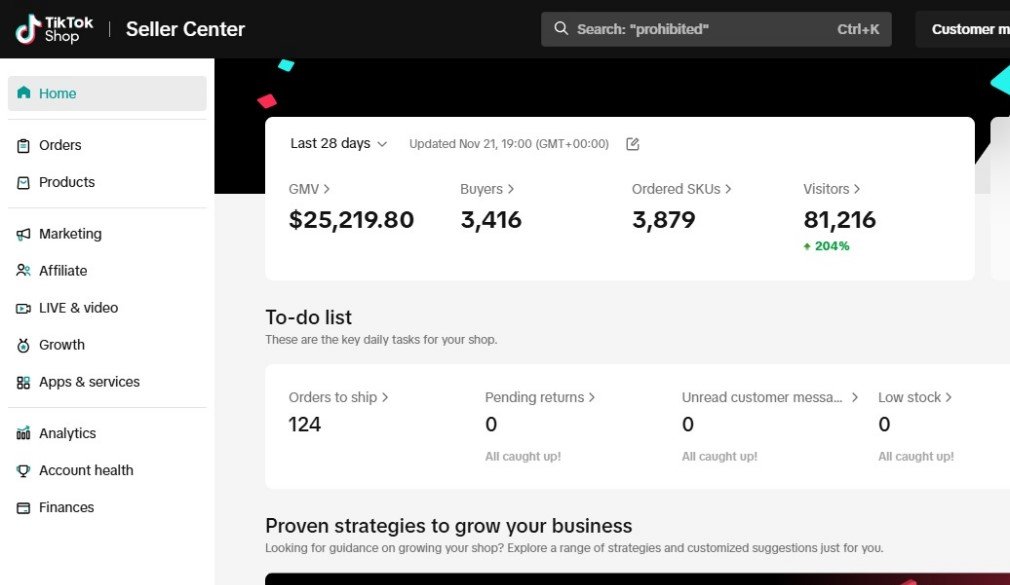This screenshot has height=585, width=1010.
Task: Click the TikTok Shop logo
Action: point(55,29)
